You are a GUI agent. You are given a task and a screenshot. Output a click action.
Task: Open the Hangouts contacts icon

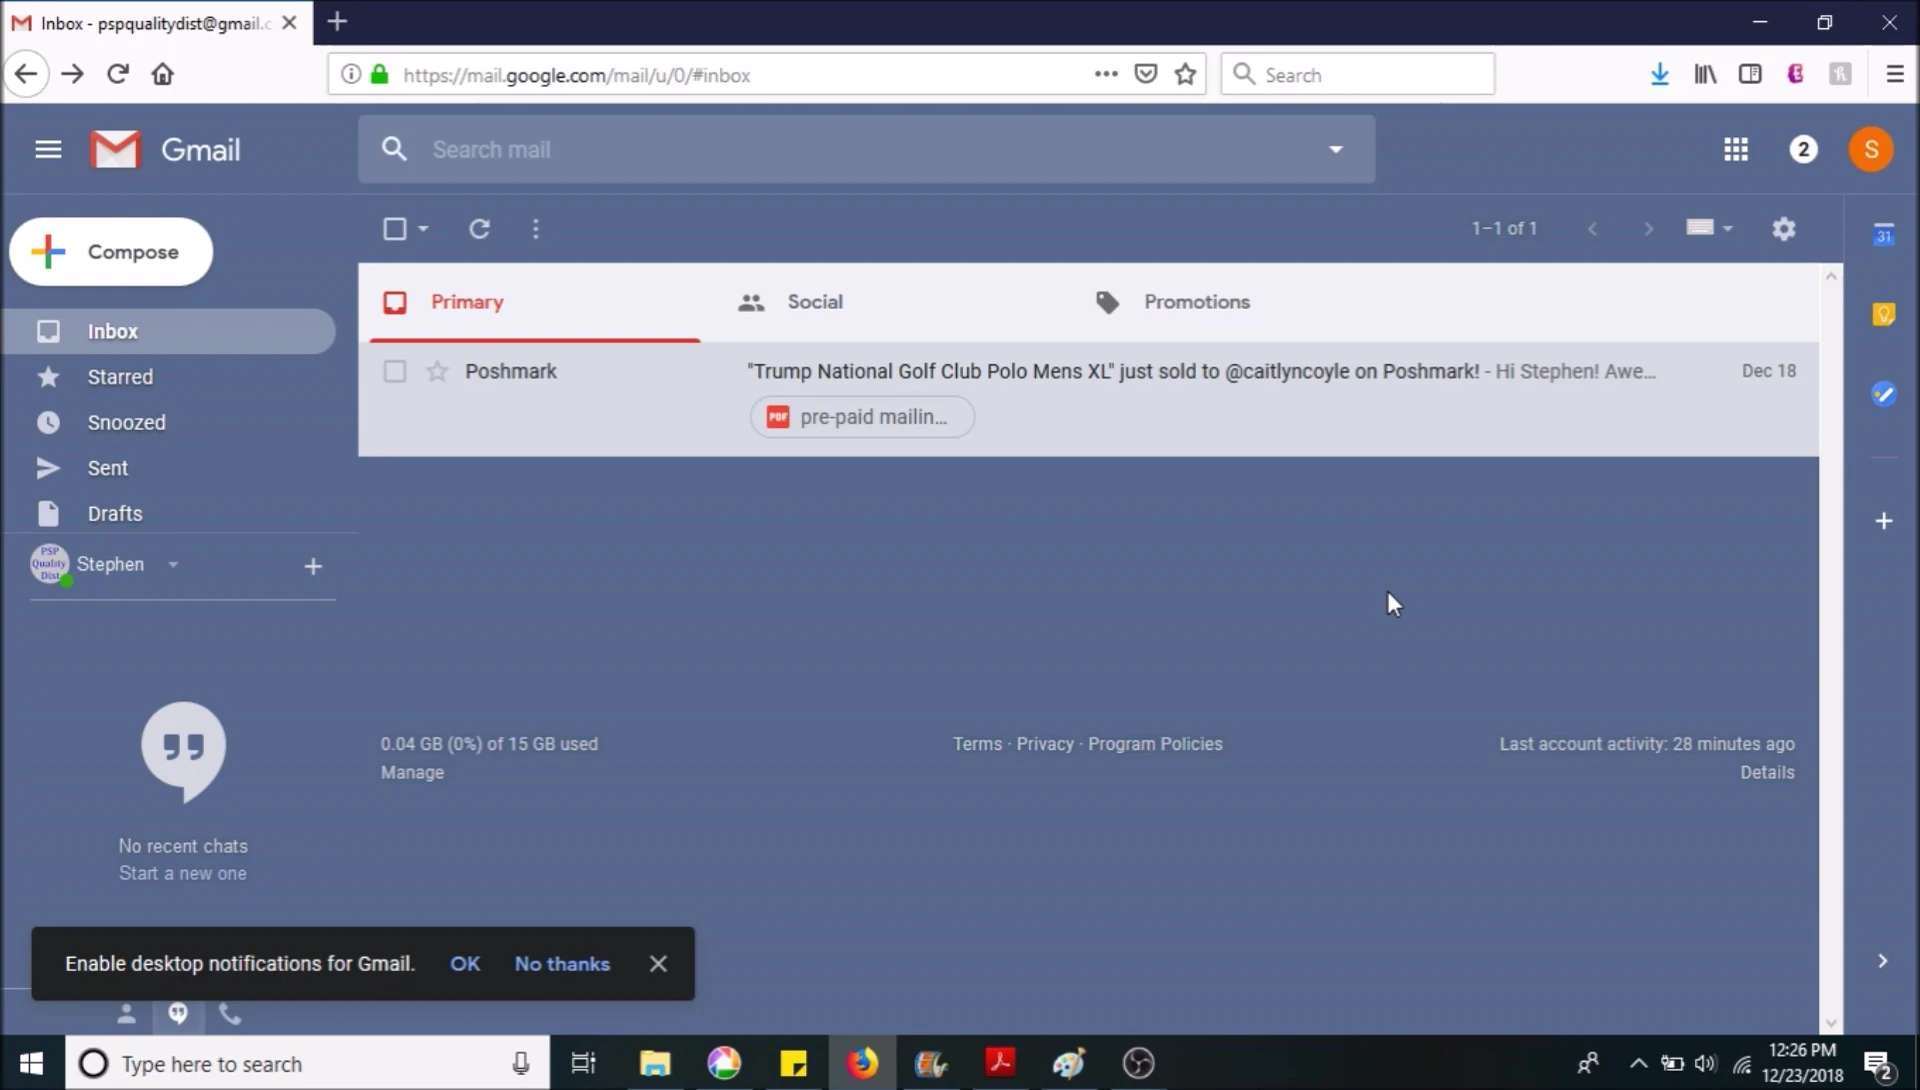click(126, 1014)
